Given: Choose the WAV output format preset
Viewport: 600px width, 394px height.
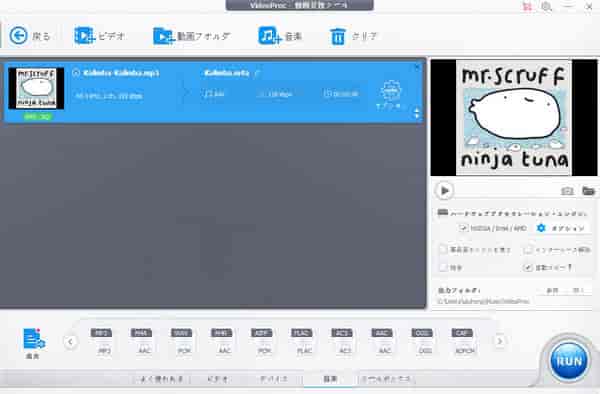Looking at the screenshot, I should [182, 342].
